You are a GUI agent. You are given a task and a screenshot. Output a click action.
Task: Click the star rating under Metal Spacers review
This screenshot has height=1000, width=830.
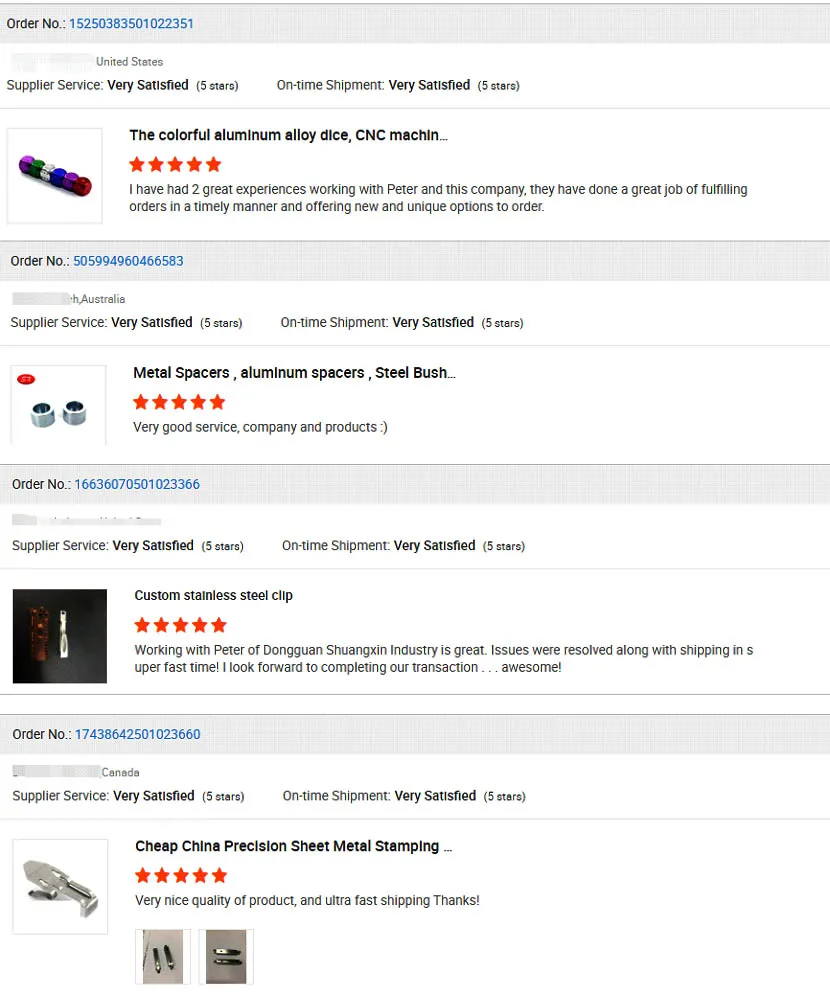[179, 402]
